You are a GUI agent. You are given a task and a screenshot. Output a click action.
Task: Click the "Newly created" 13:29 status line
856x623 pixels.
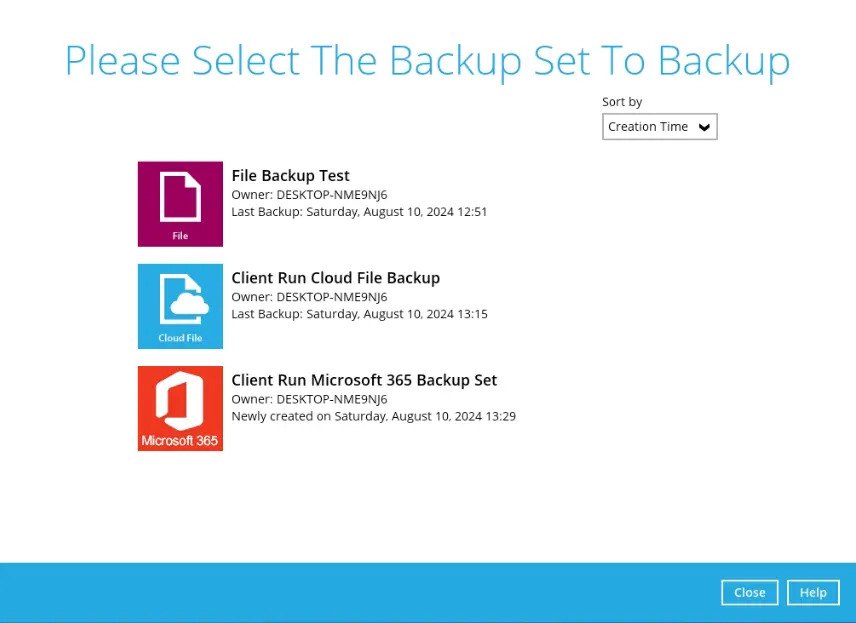[x=373, y=416]
